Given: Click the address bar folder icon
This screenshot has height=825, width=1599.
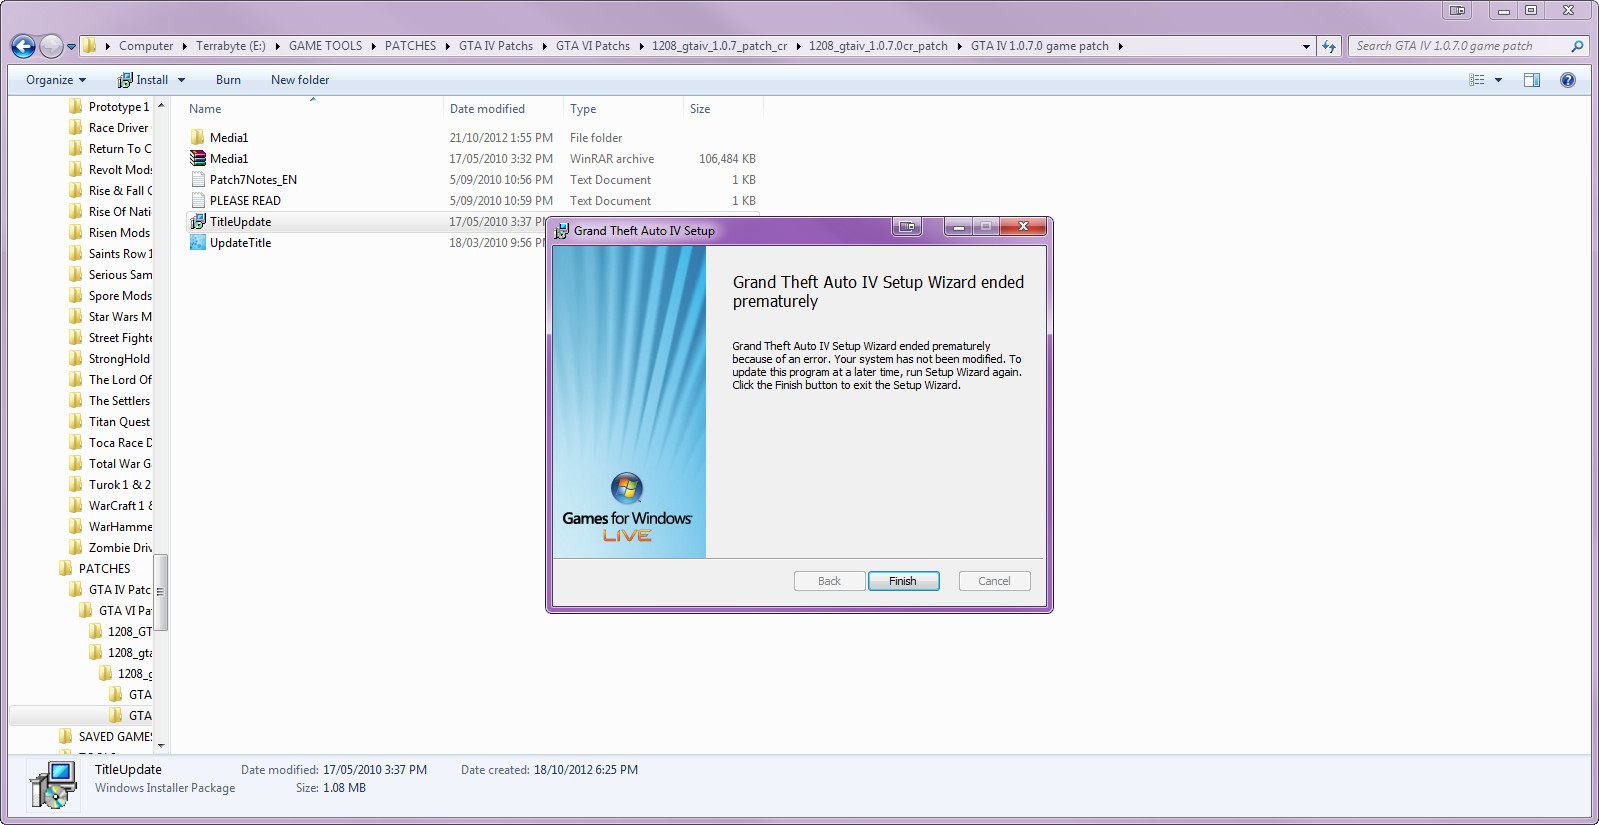Looking at the screenshot, I should point(90,46).
